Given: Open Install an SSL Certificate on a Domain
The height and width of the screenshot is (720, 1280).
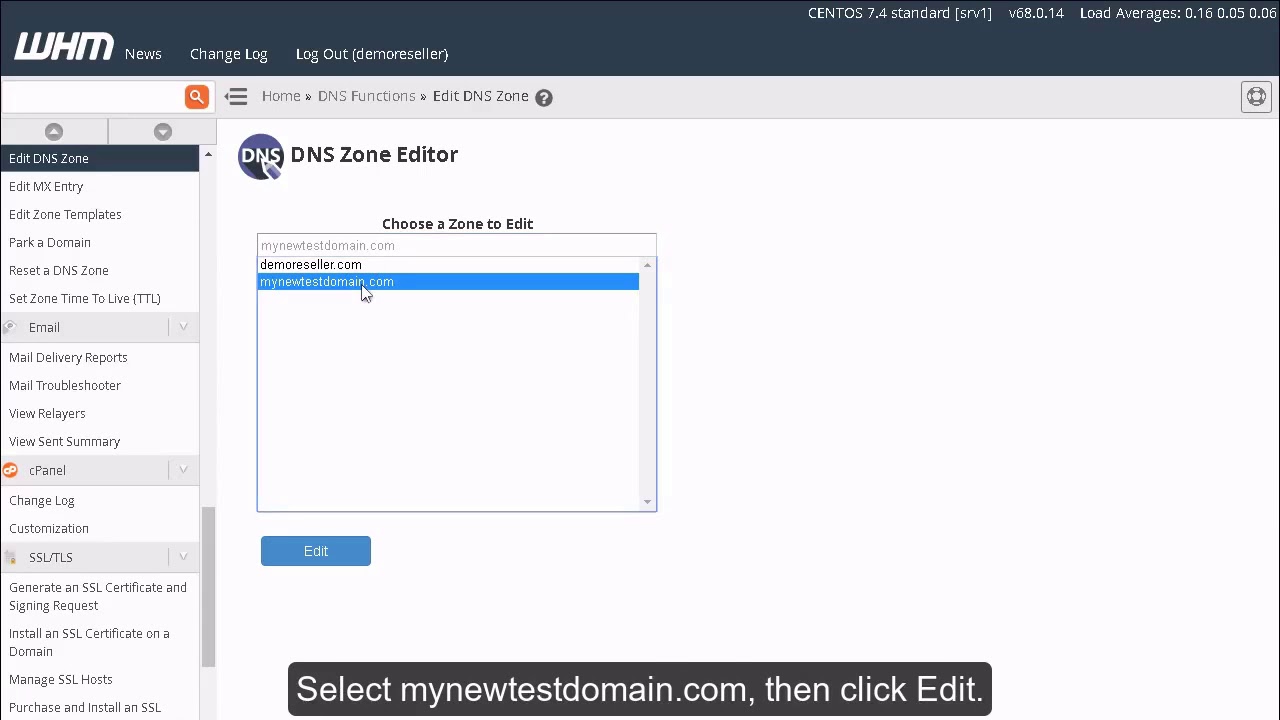Looking at the screenshot, I should pos(89,642).
